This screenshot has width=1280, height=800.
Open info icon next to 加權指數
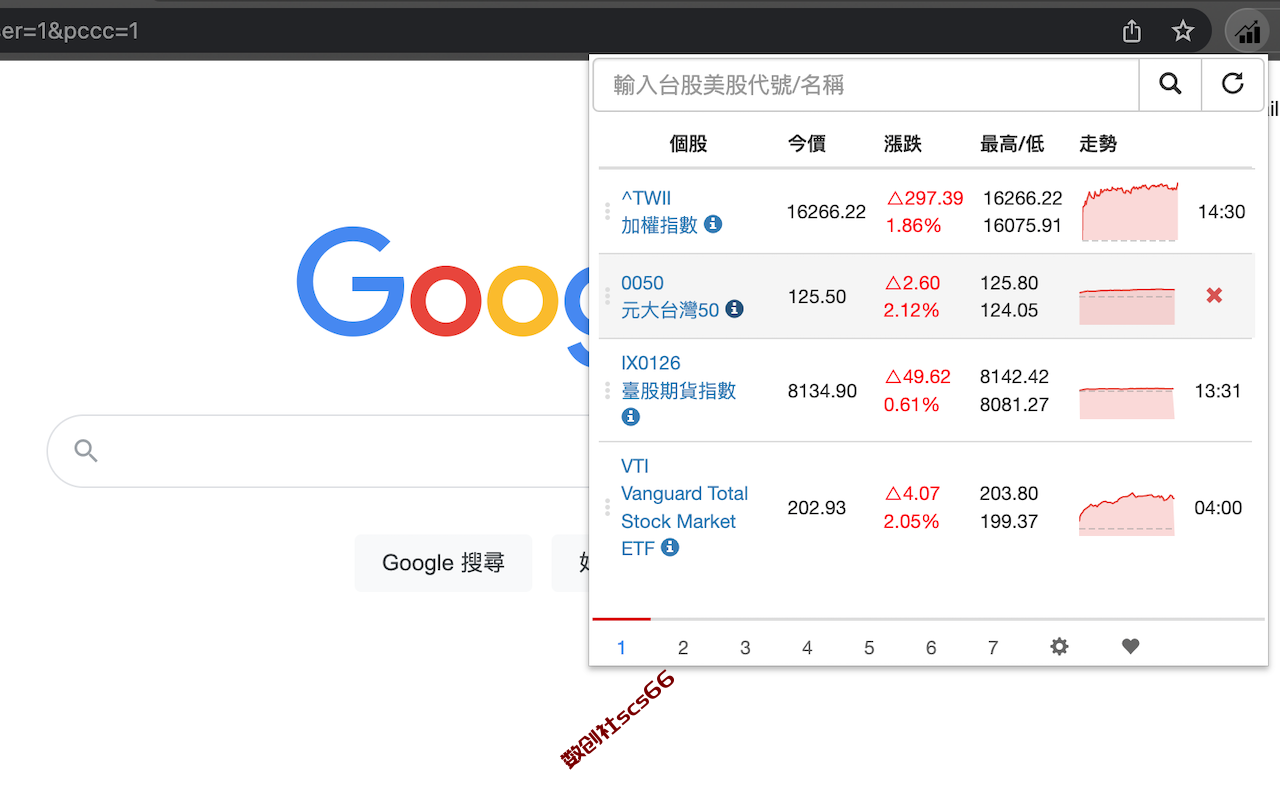[x=713, y=224]
